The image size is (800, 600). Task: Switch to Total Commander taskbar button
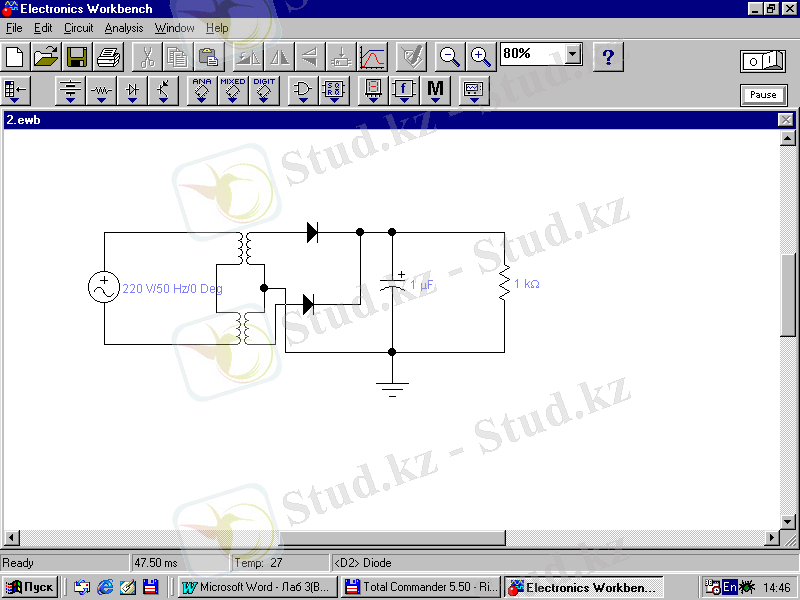[x=421, y=587]
